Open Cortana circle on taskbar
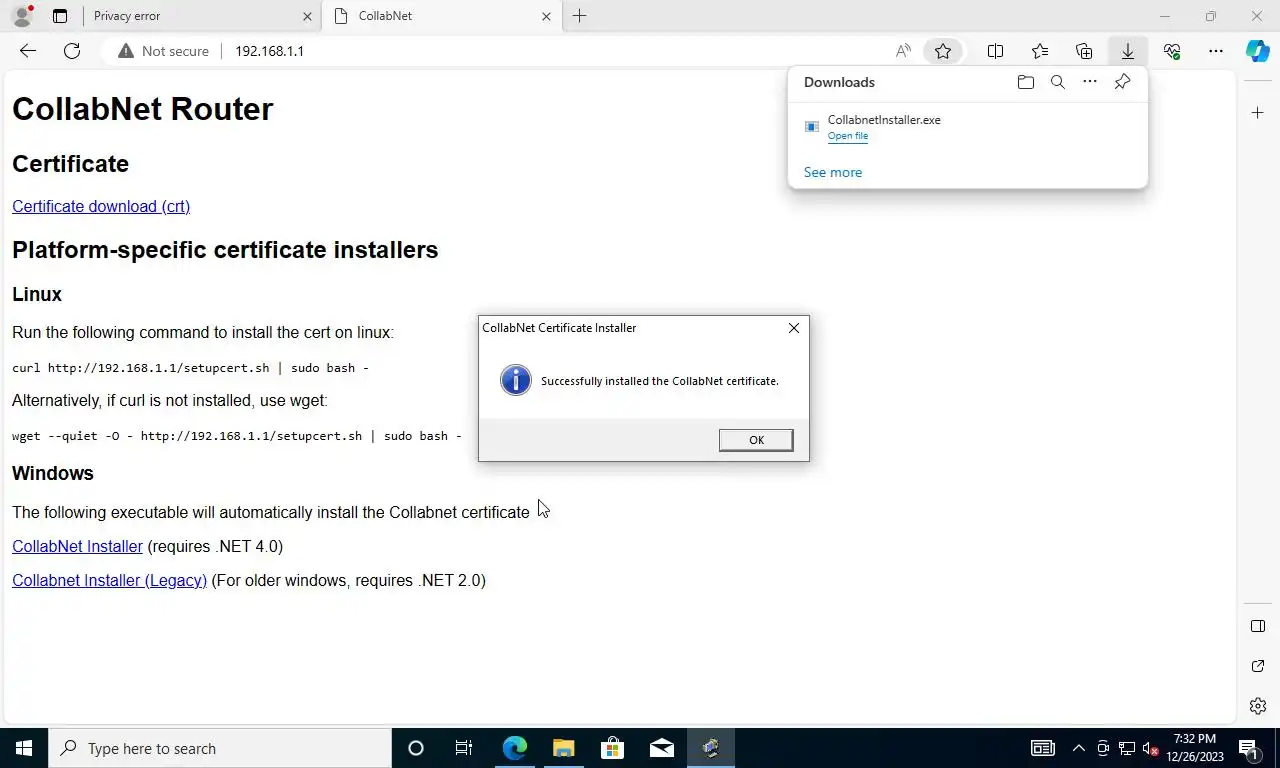 [x=416, y=748]
